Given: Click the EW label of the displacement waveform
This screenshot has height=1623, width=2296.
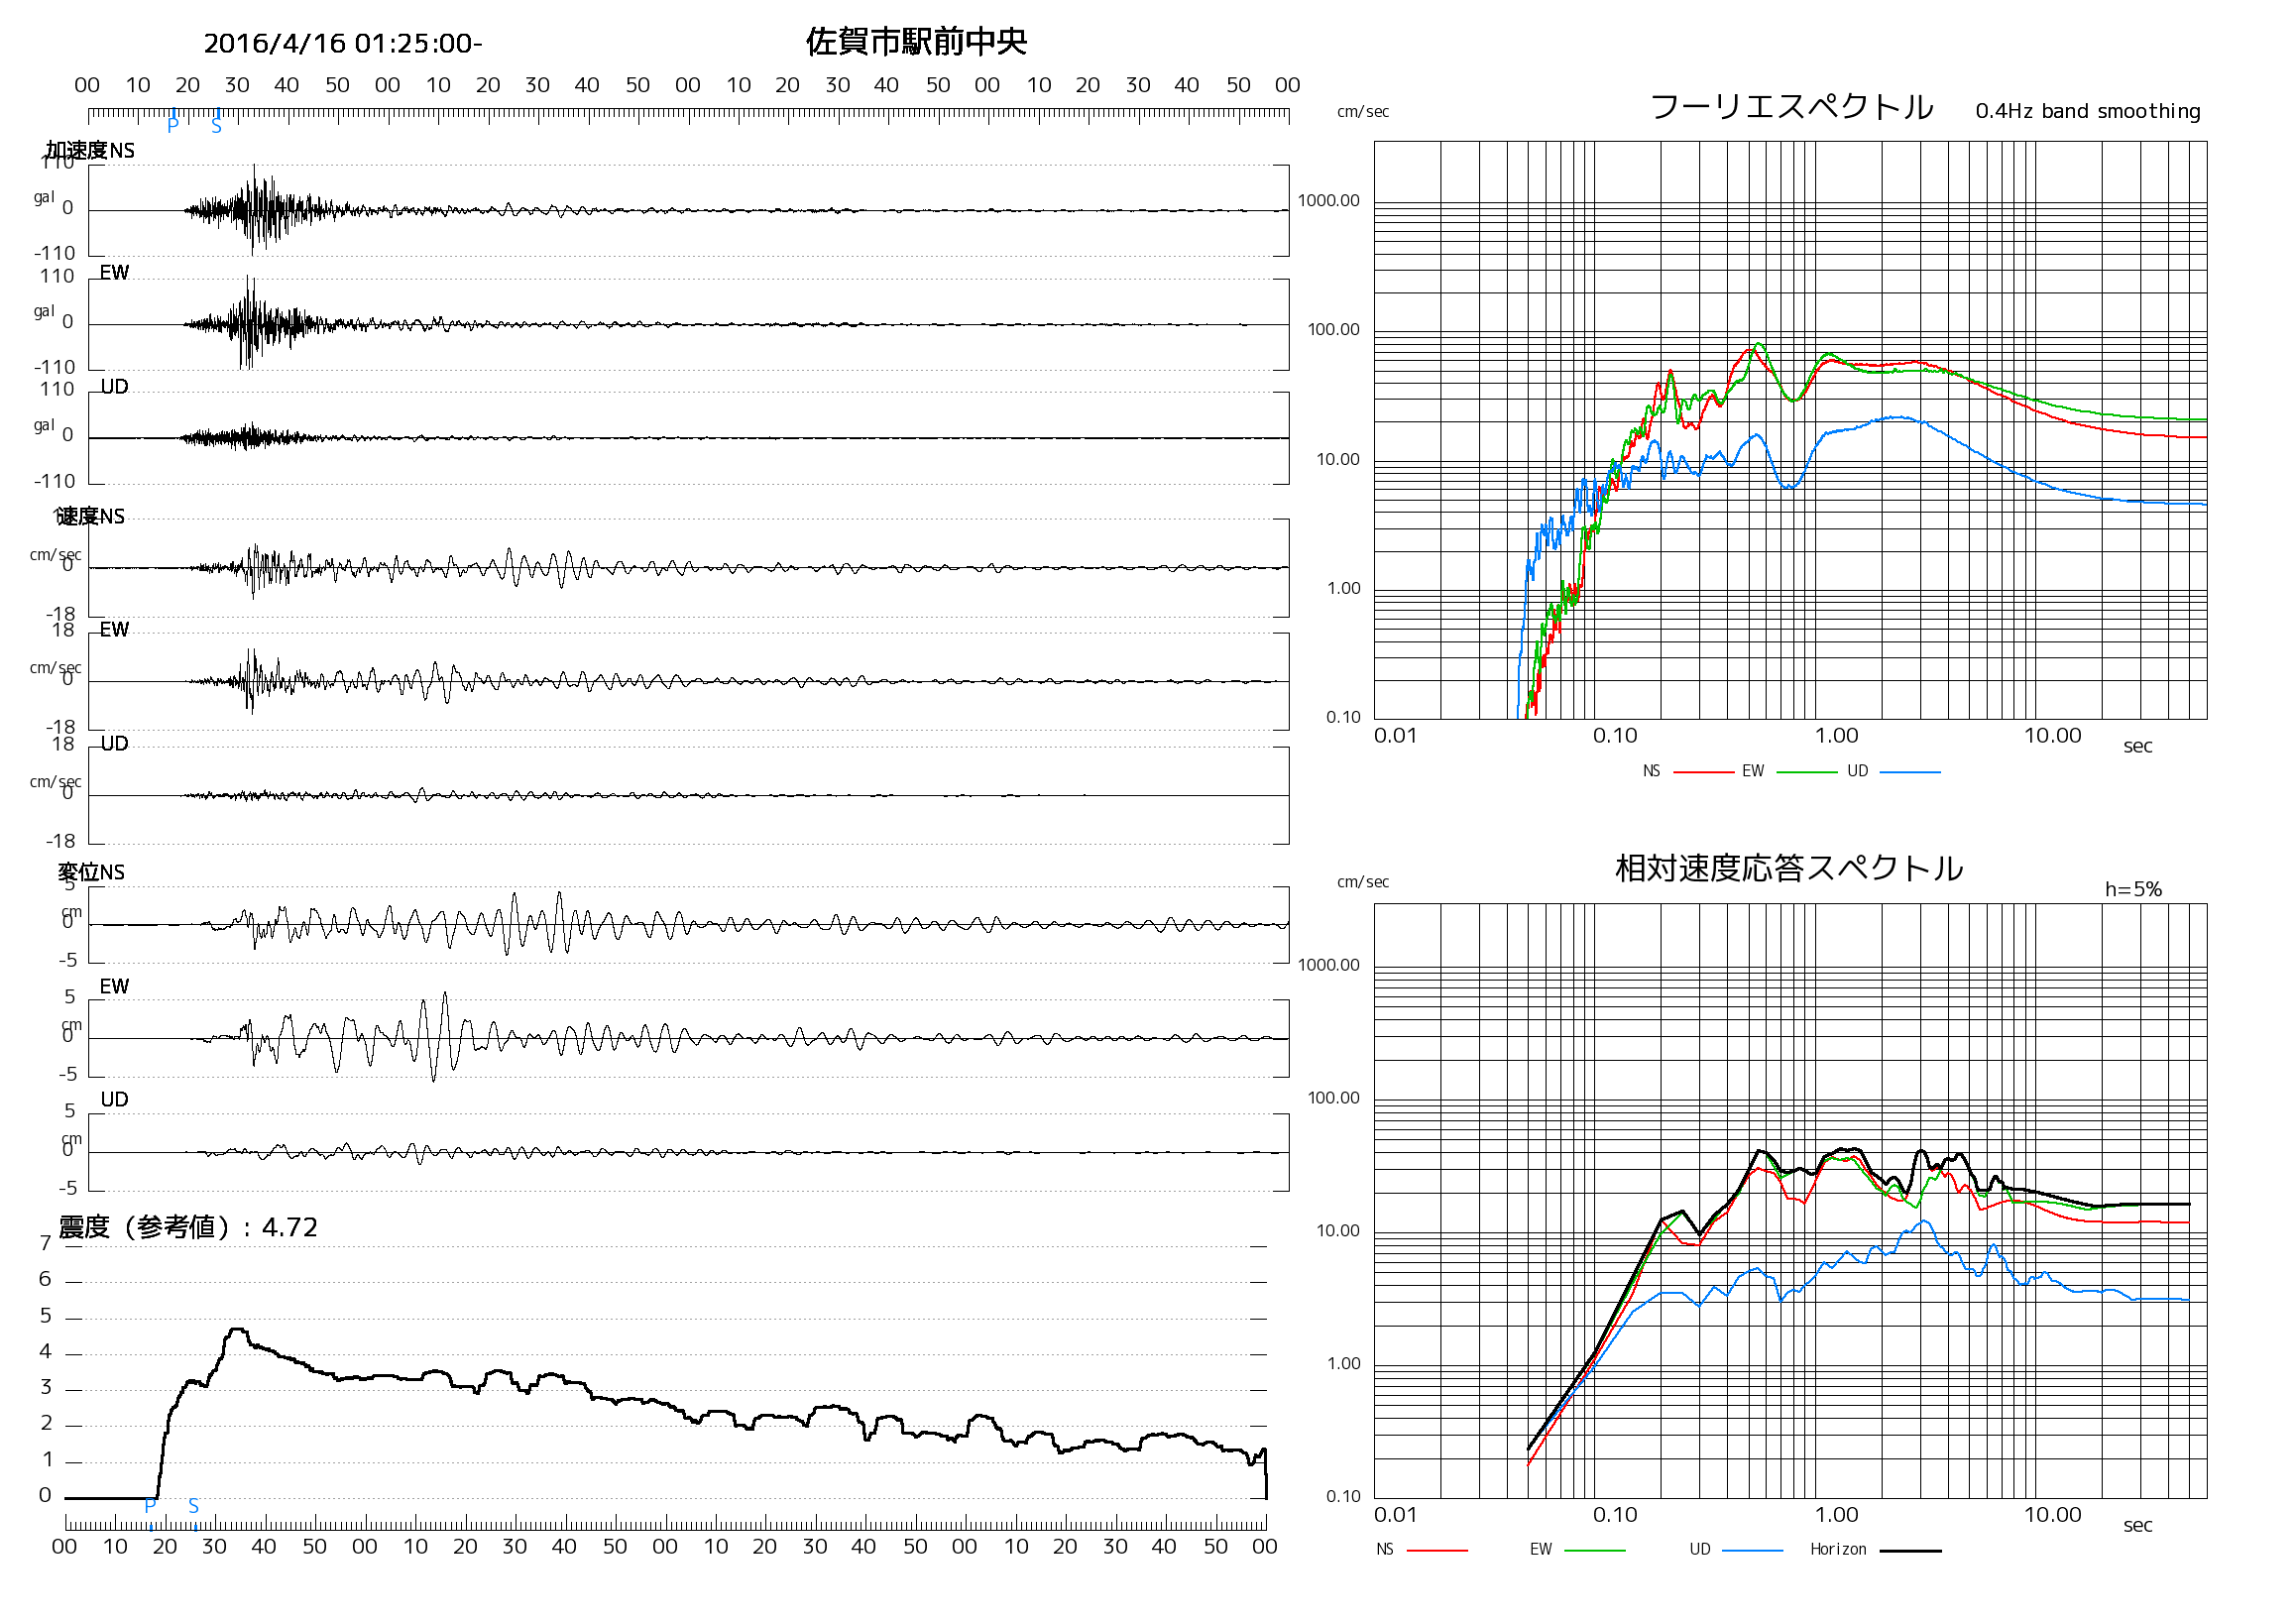Looking at the screenshot, I should pos(114,986).
